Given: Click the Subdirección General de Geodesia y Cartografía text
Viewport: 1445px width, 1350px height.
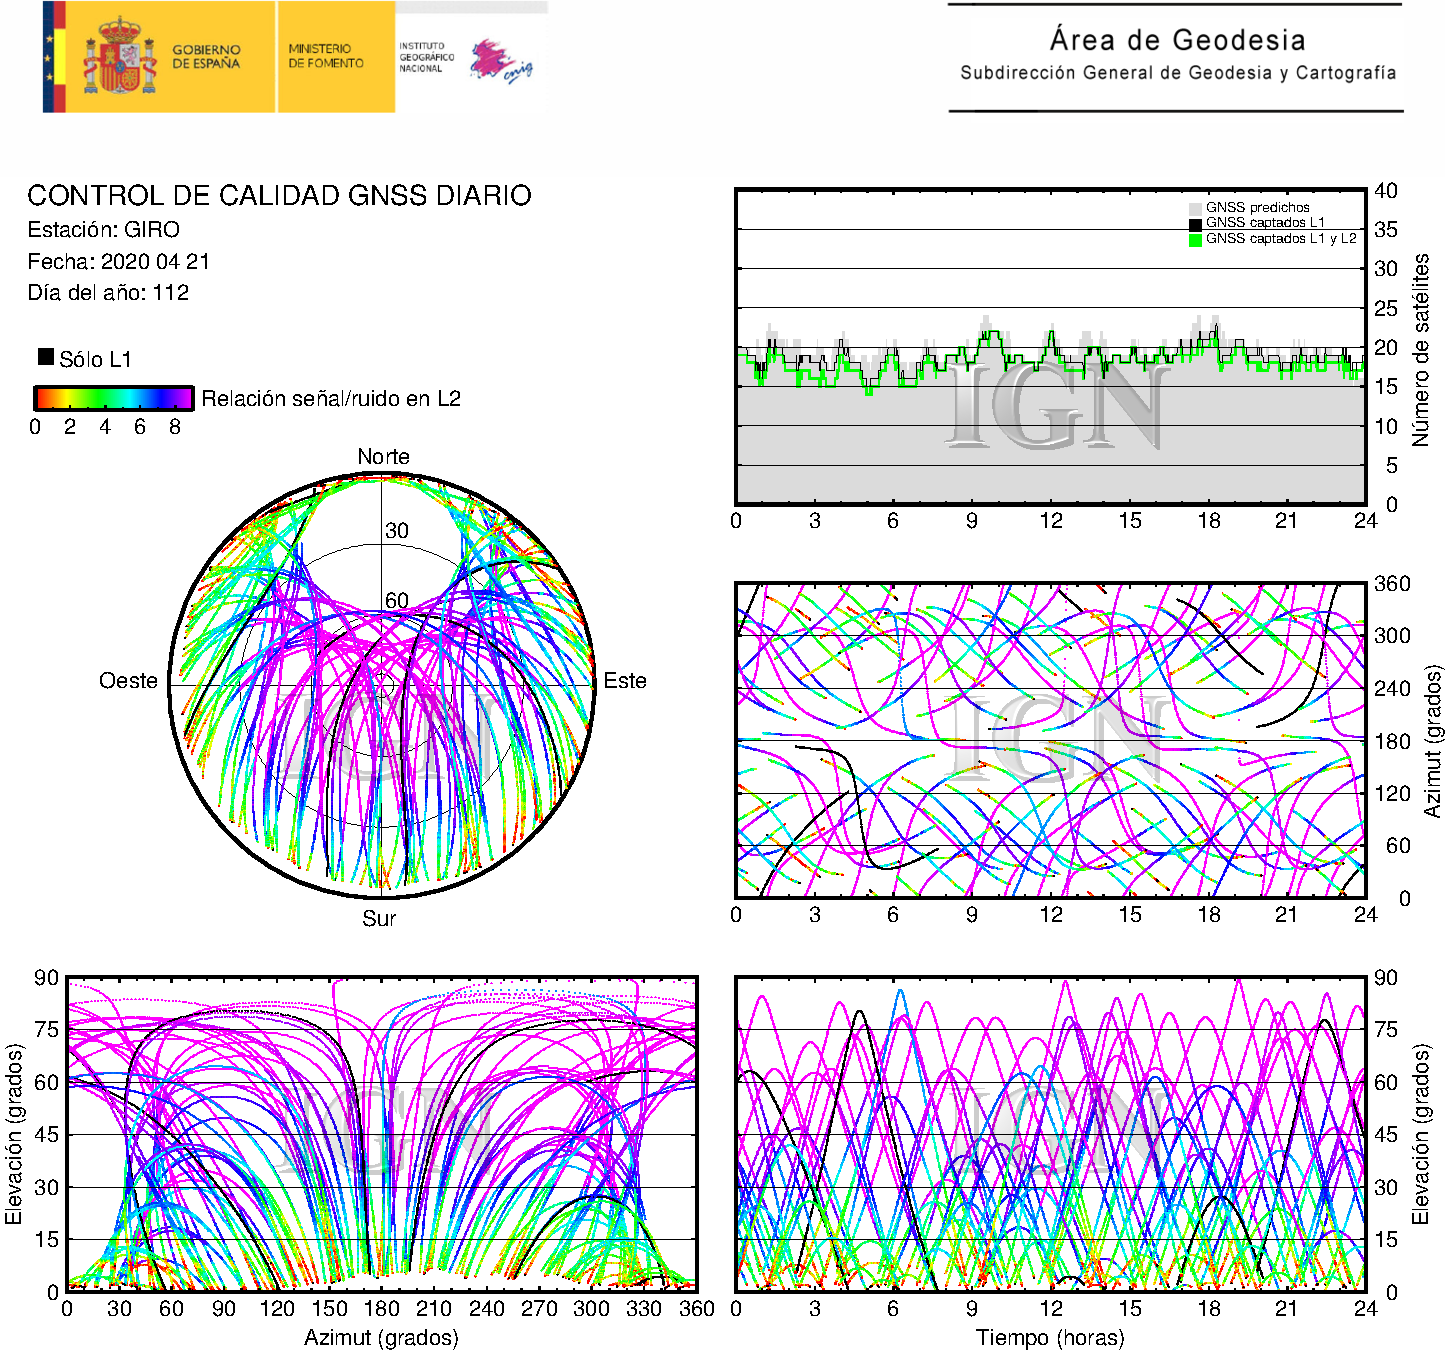Looking at the screenshot, I should [1177, 73].
